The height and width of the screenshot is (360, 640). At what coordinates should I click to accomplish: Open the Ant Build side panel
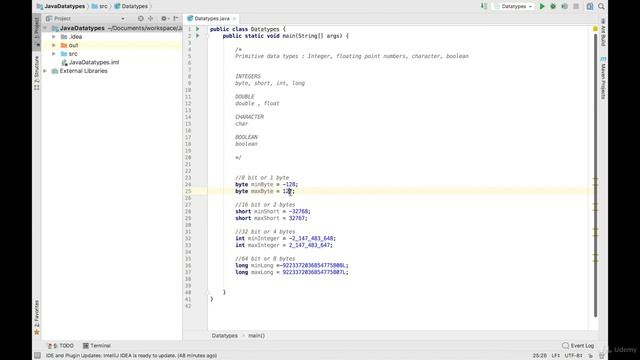click(x=603, y=32)
